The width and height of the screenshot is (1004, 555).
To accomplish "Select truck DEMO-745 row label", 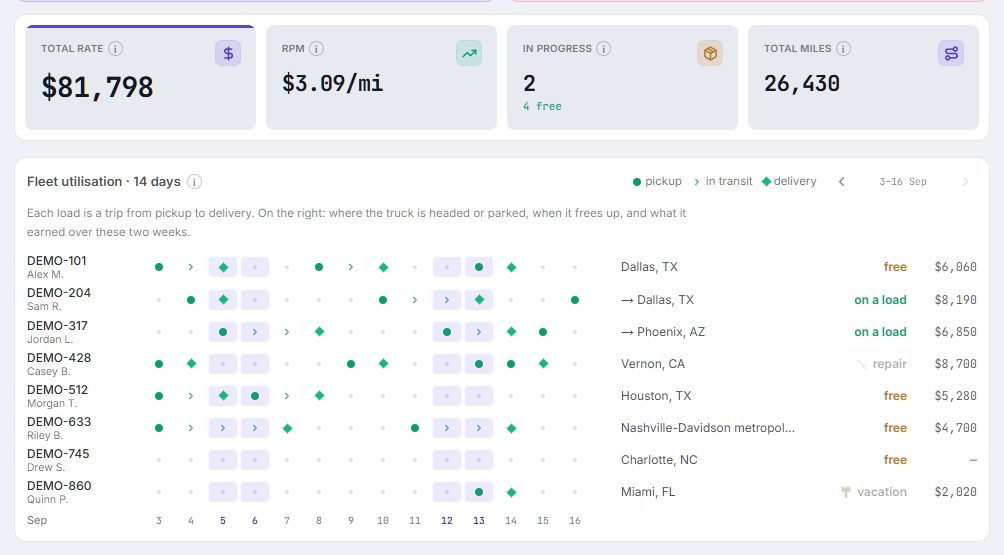I will tap(58, 453).
